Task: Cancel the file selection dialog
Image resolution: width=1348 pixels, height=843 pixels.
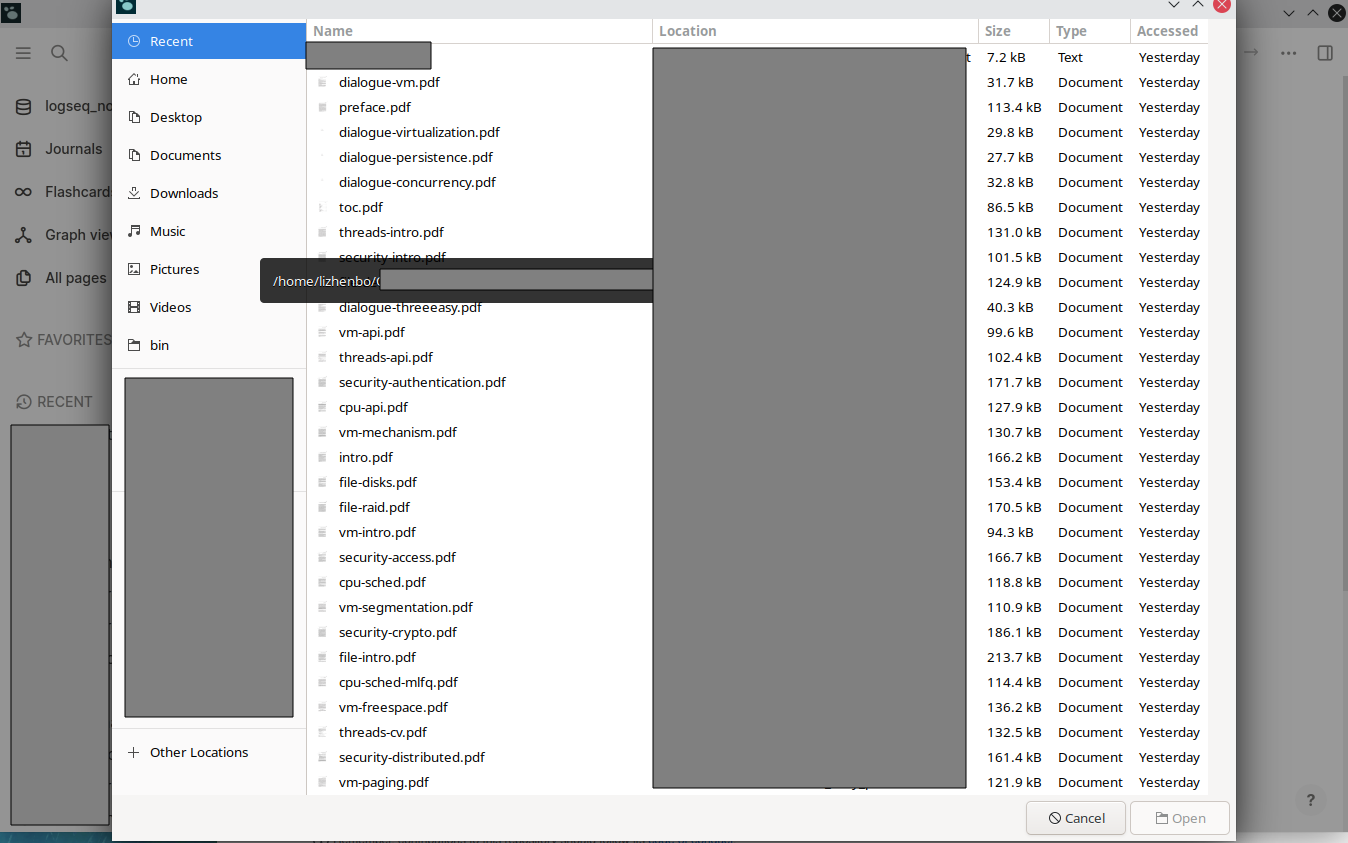Action: pyautogui.click(x=1075, y=818)
